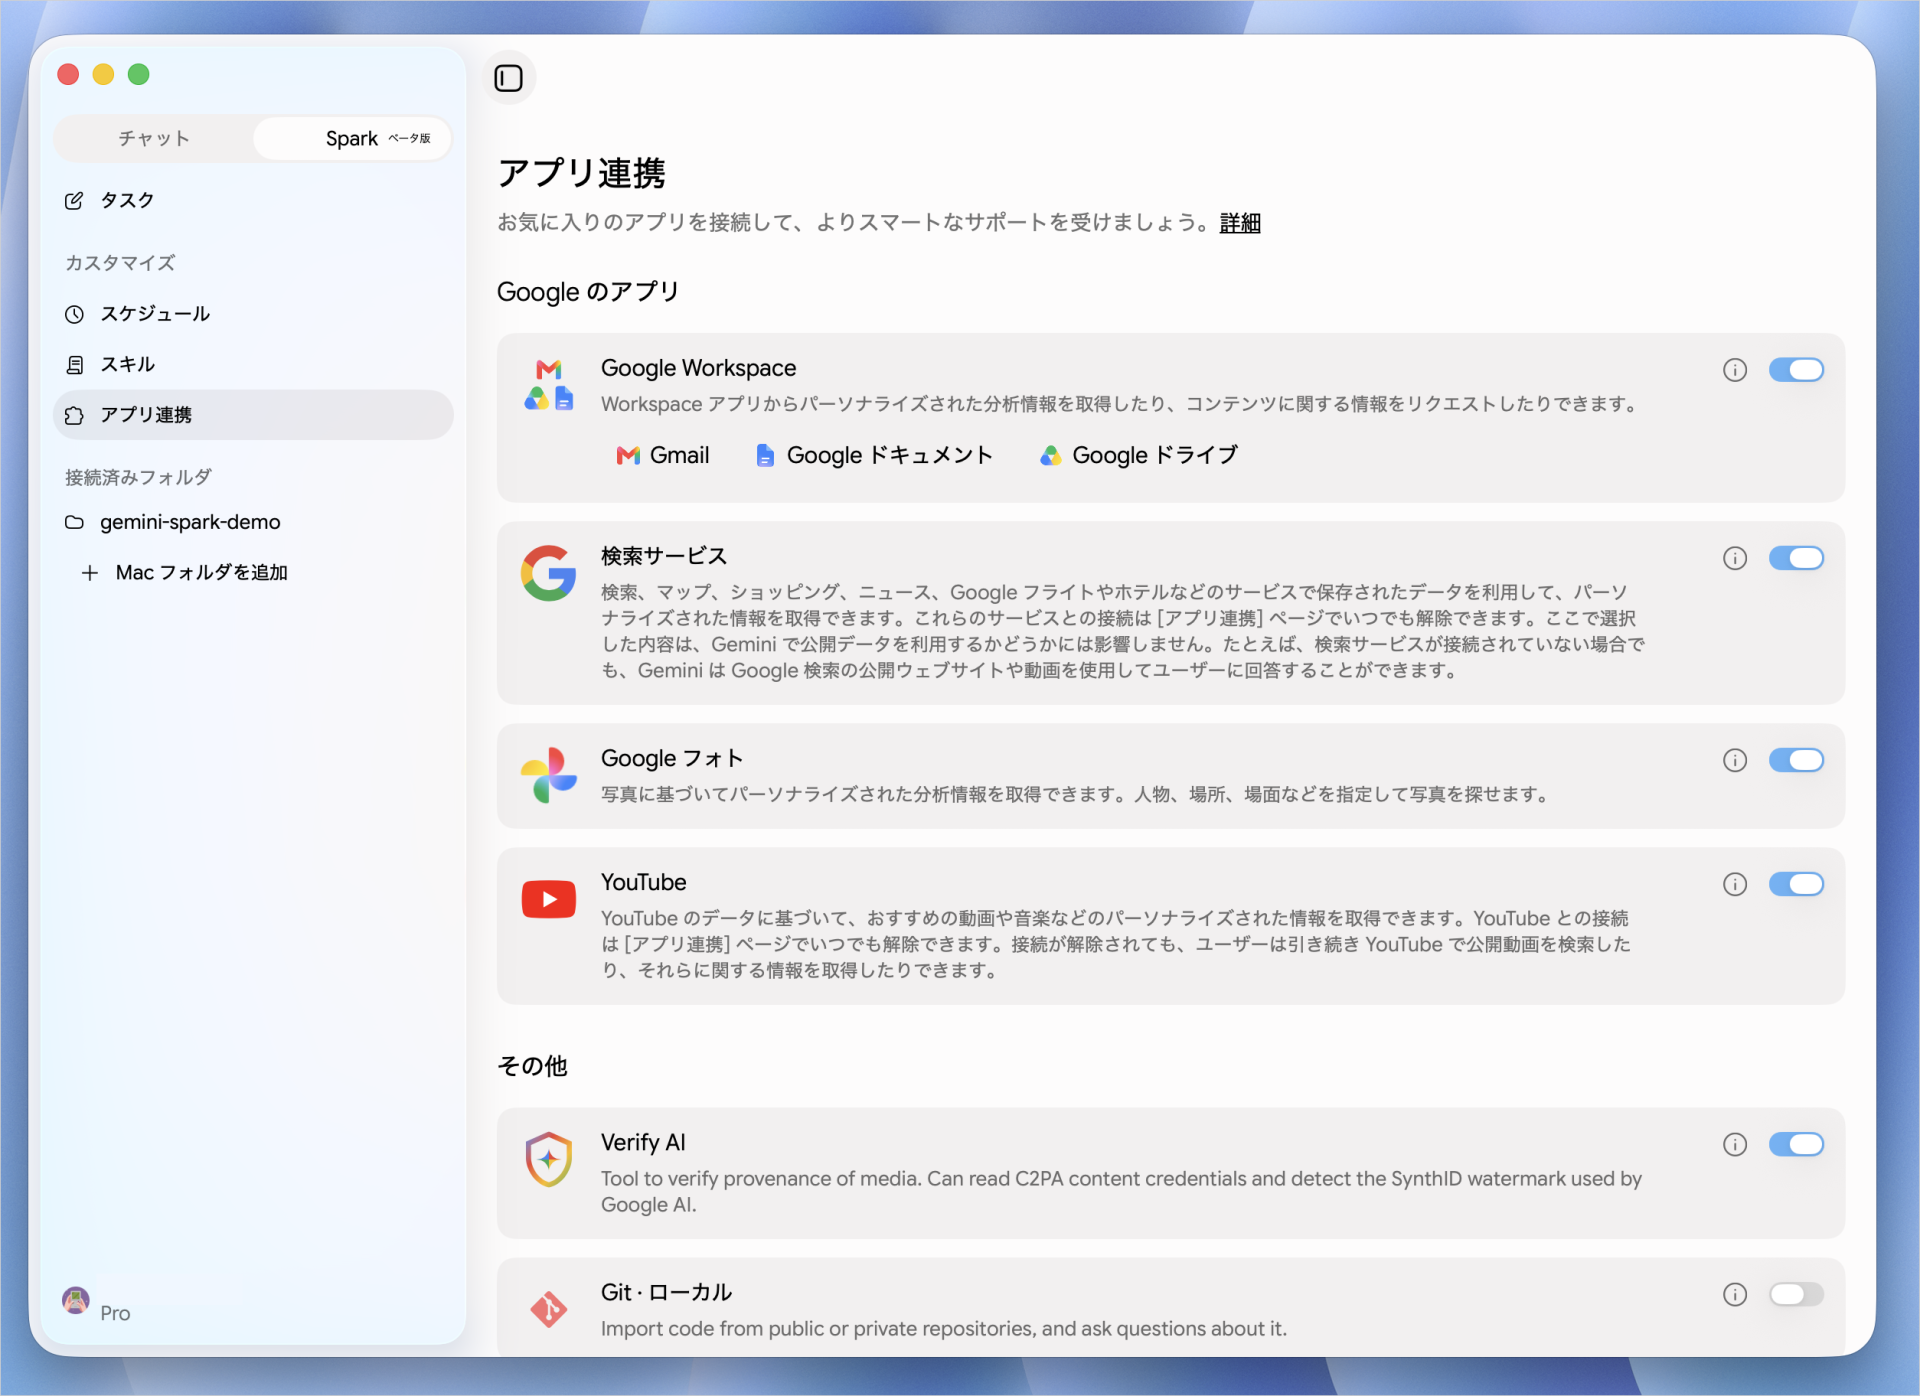Screen dimensions: 1920x1396
Task: Click the gemini-spark-demo folder icon
Action: [74, 522]
